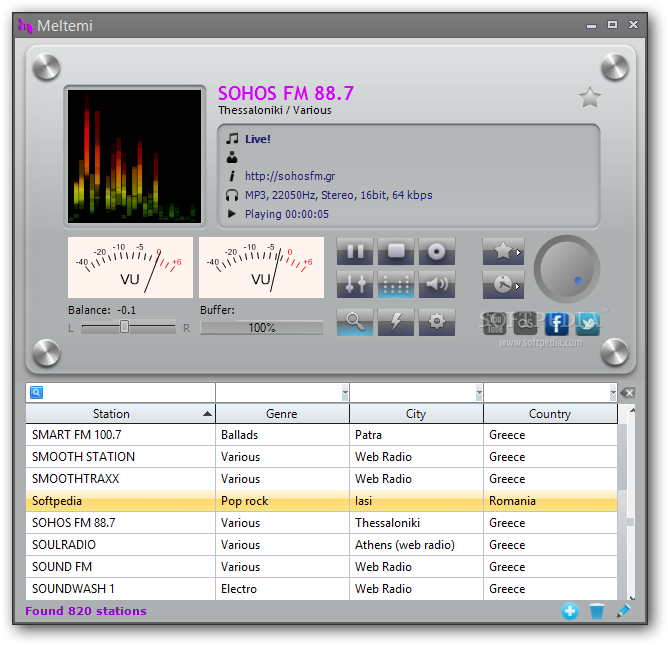The width and height of the screenshot is (668, 645).
Task: Click the speaker mute button
Action: click(x=437, y=284)
